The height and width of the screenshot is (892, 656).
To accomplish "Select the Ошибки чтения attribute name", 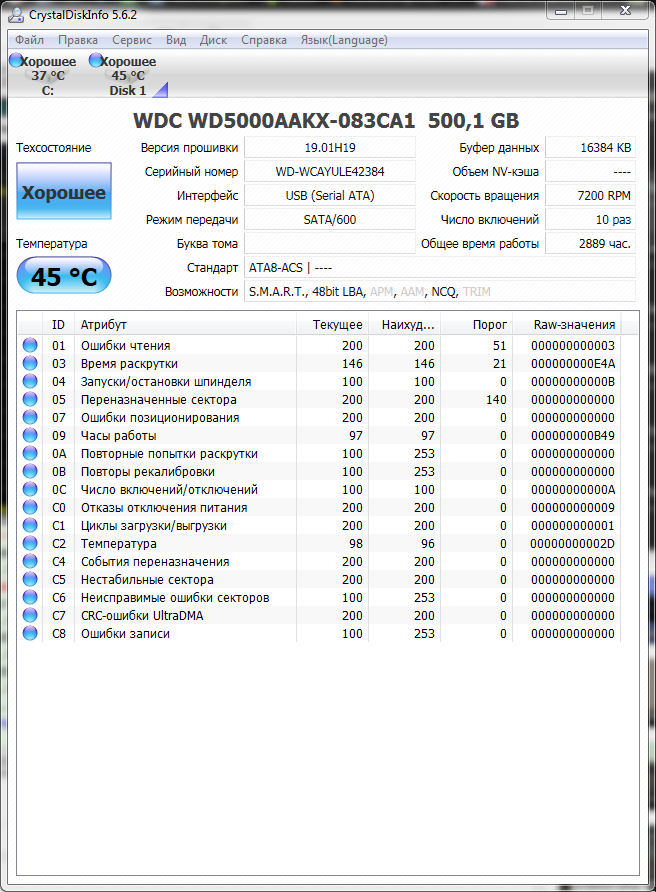I will [126, 346].
